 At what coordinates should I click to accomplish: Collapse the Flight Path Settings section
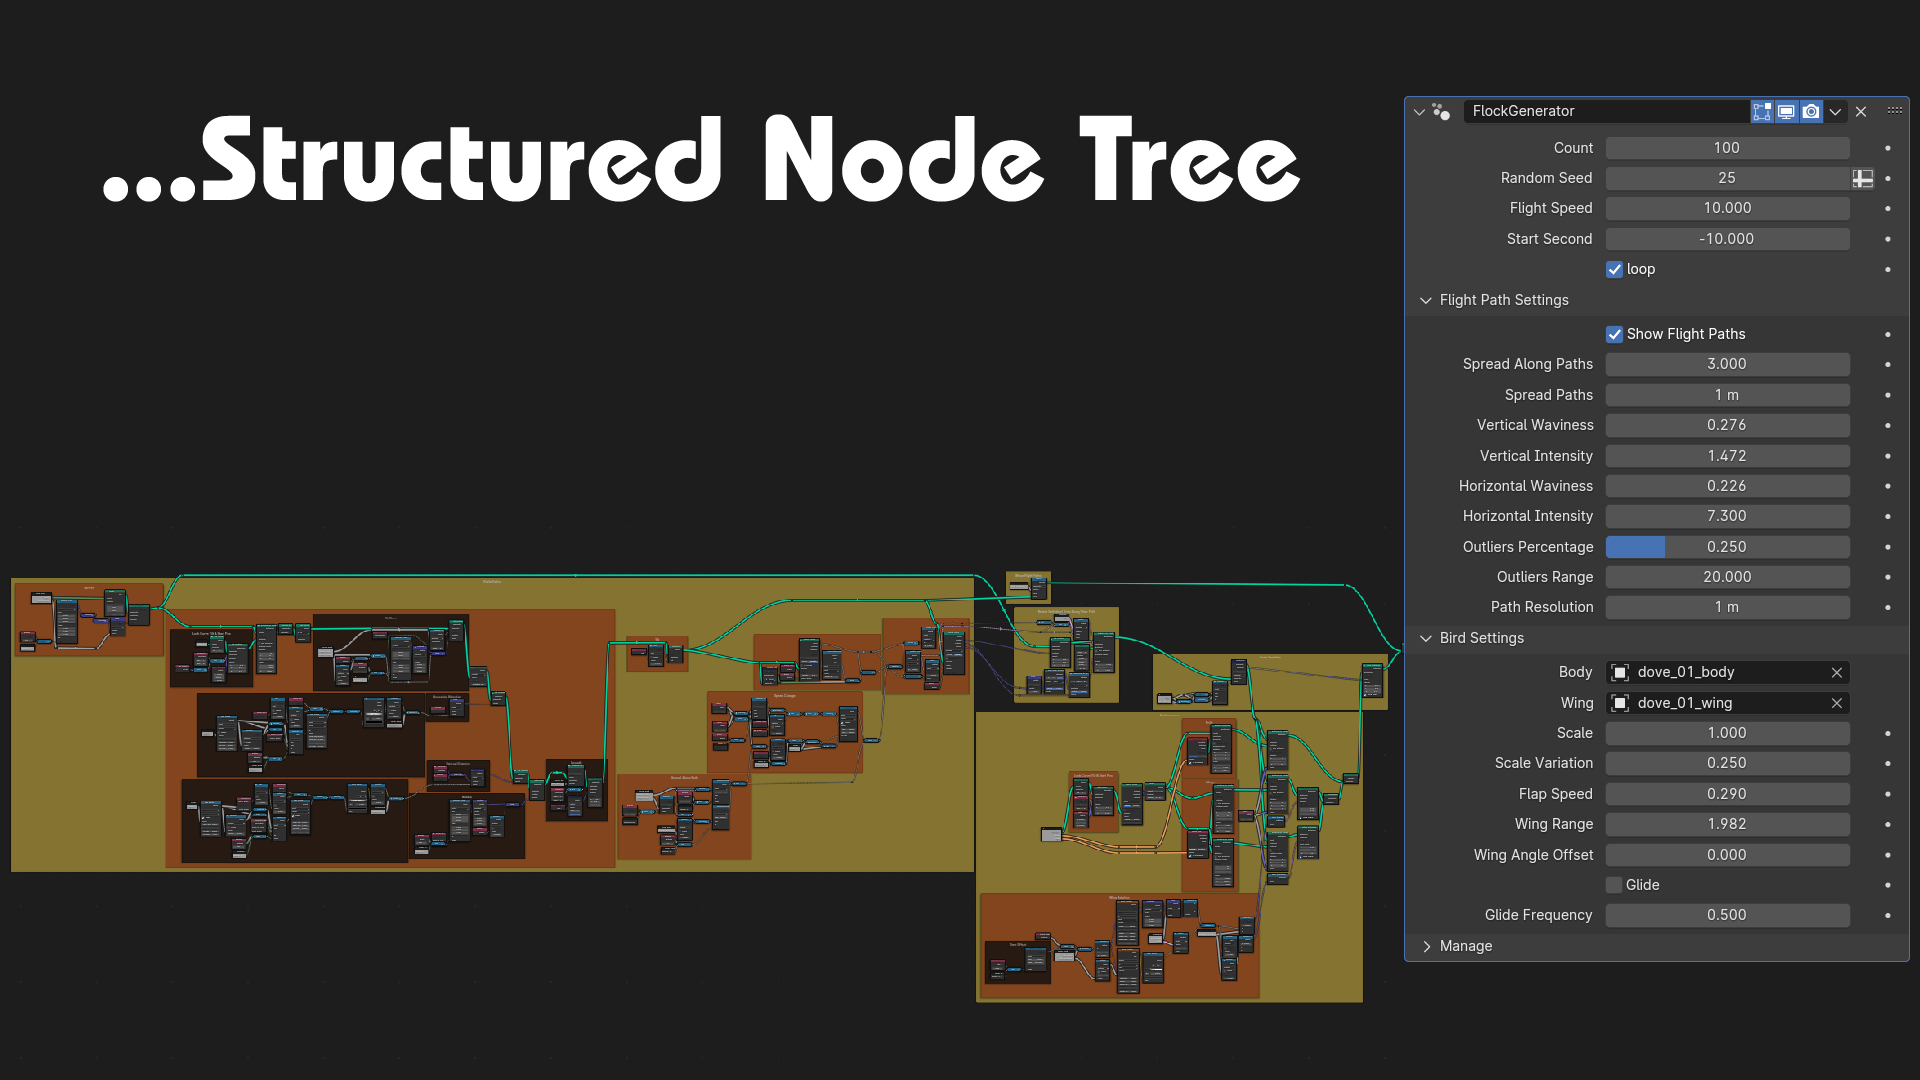pos(1425,300)
